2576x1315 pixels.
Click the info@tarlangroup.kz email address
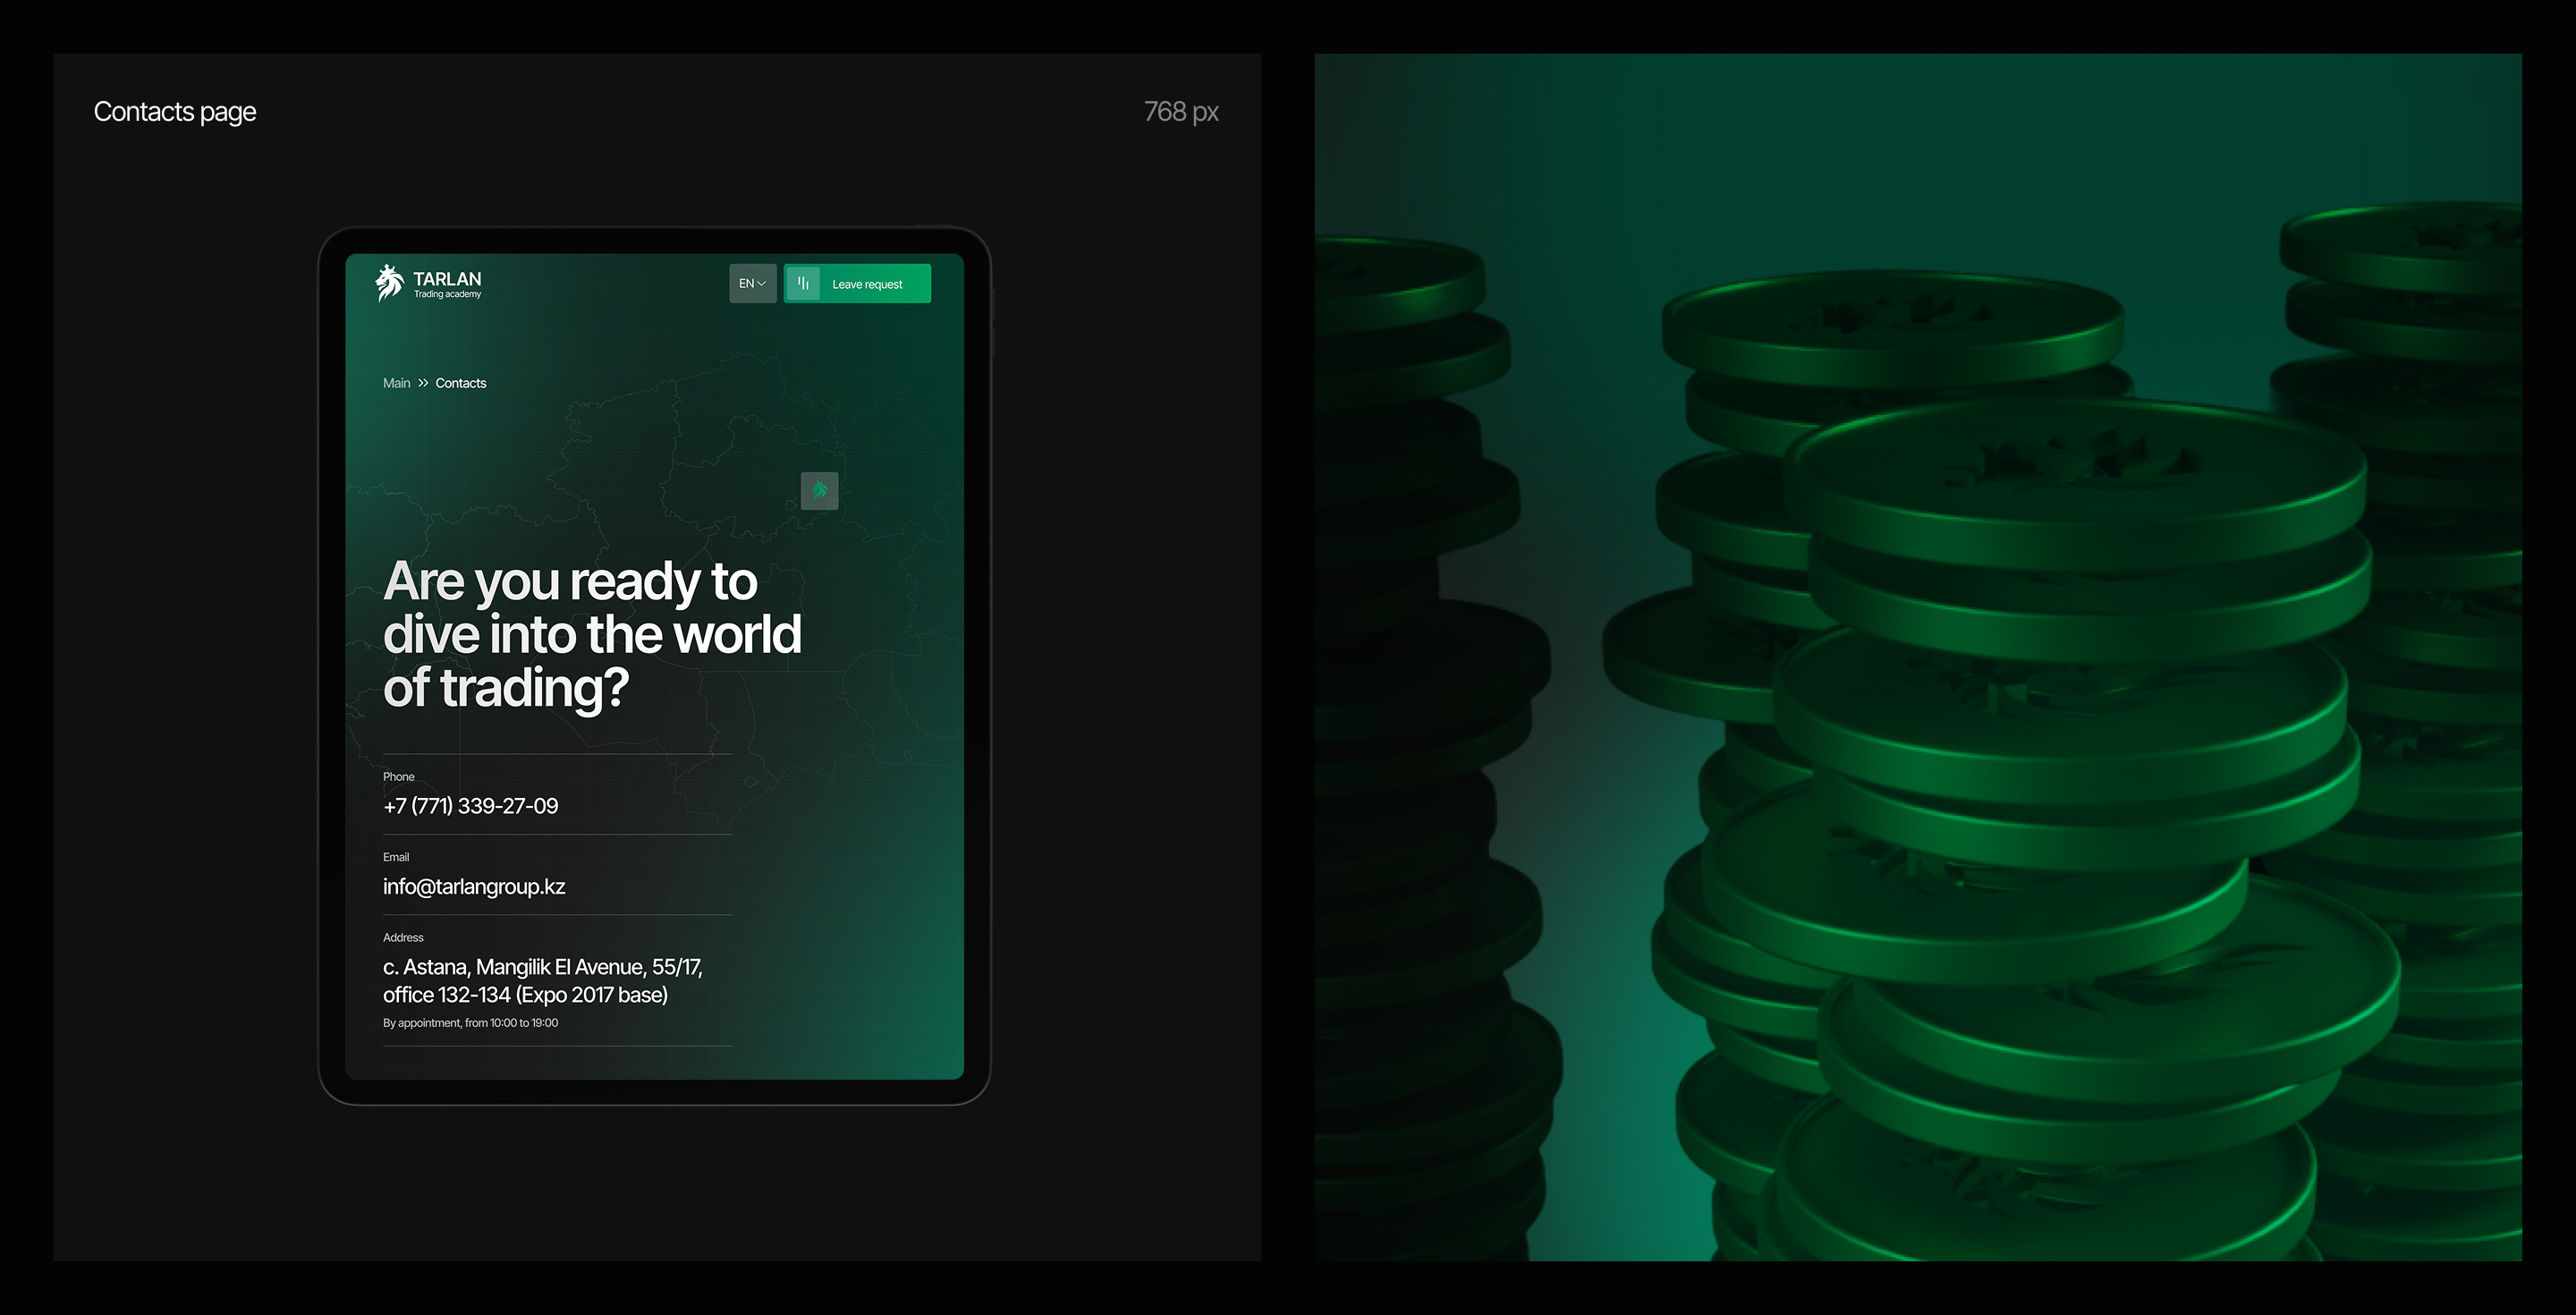point(474,886)
